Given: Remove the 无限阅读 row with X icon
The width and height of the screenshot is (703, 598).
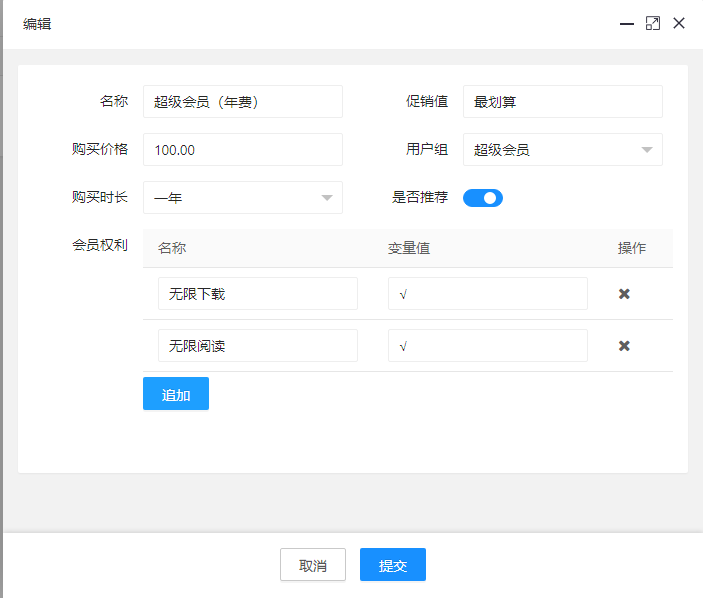Looking at the screenshot, I should point(624,346).
